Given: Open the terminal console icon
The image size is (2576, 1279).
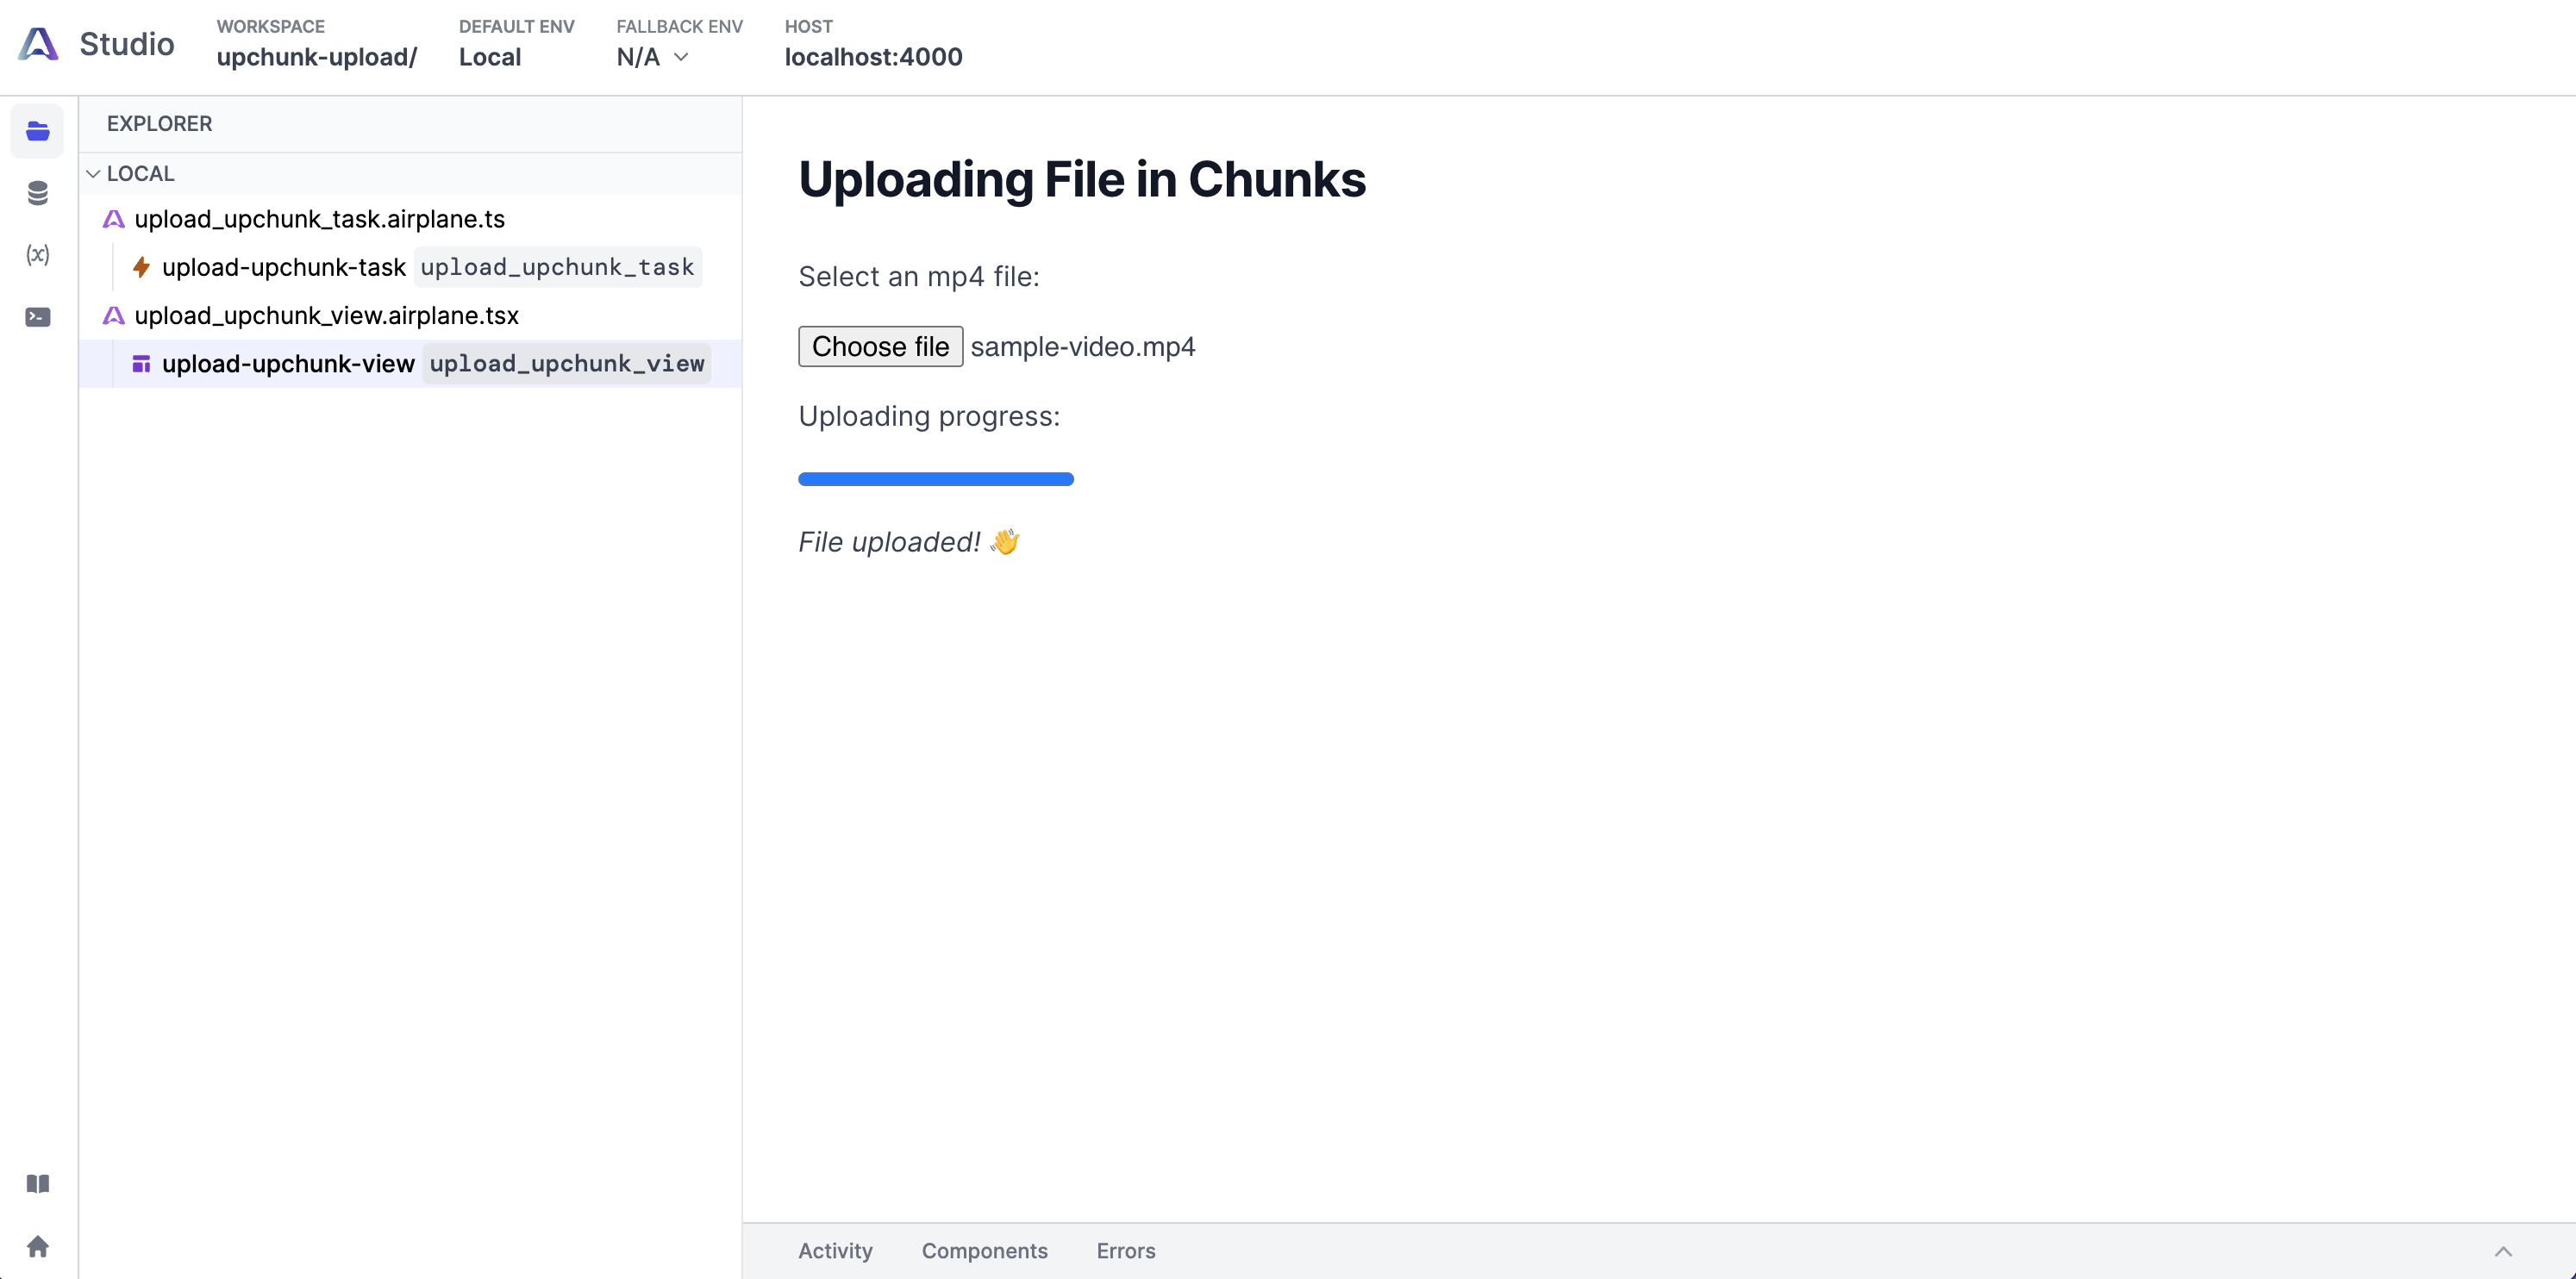Looking at the screenshot, I should [38, 317].
